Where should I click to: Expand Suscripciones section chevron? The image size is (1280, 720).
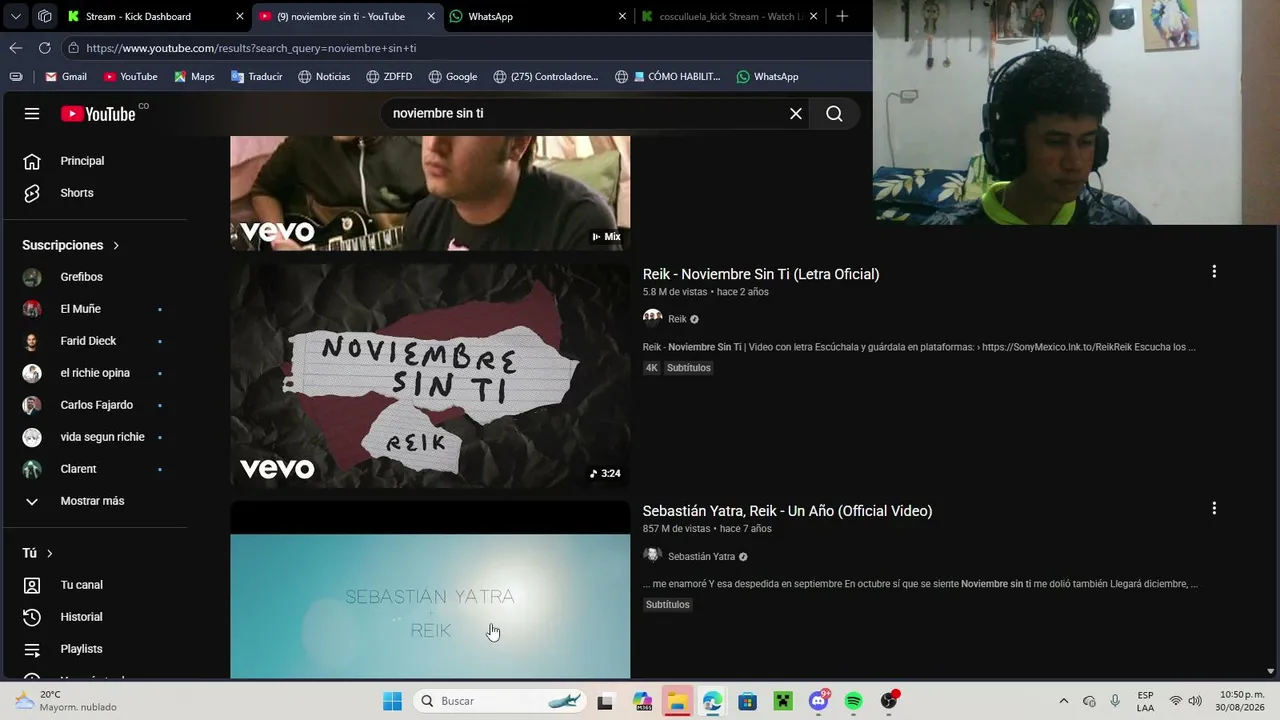point(116,245)
